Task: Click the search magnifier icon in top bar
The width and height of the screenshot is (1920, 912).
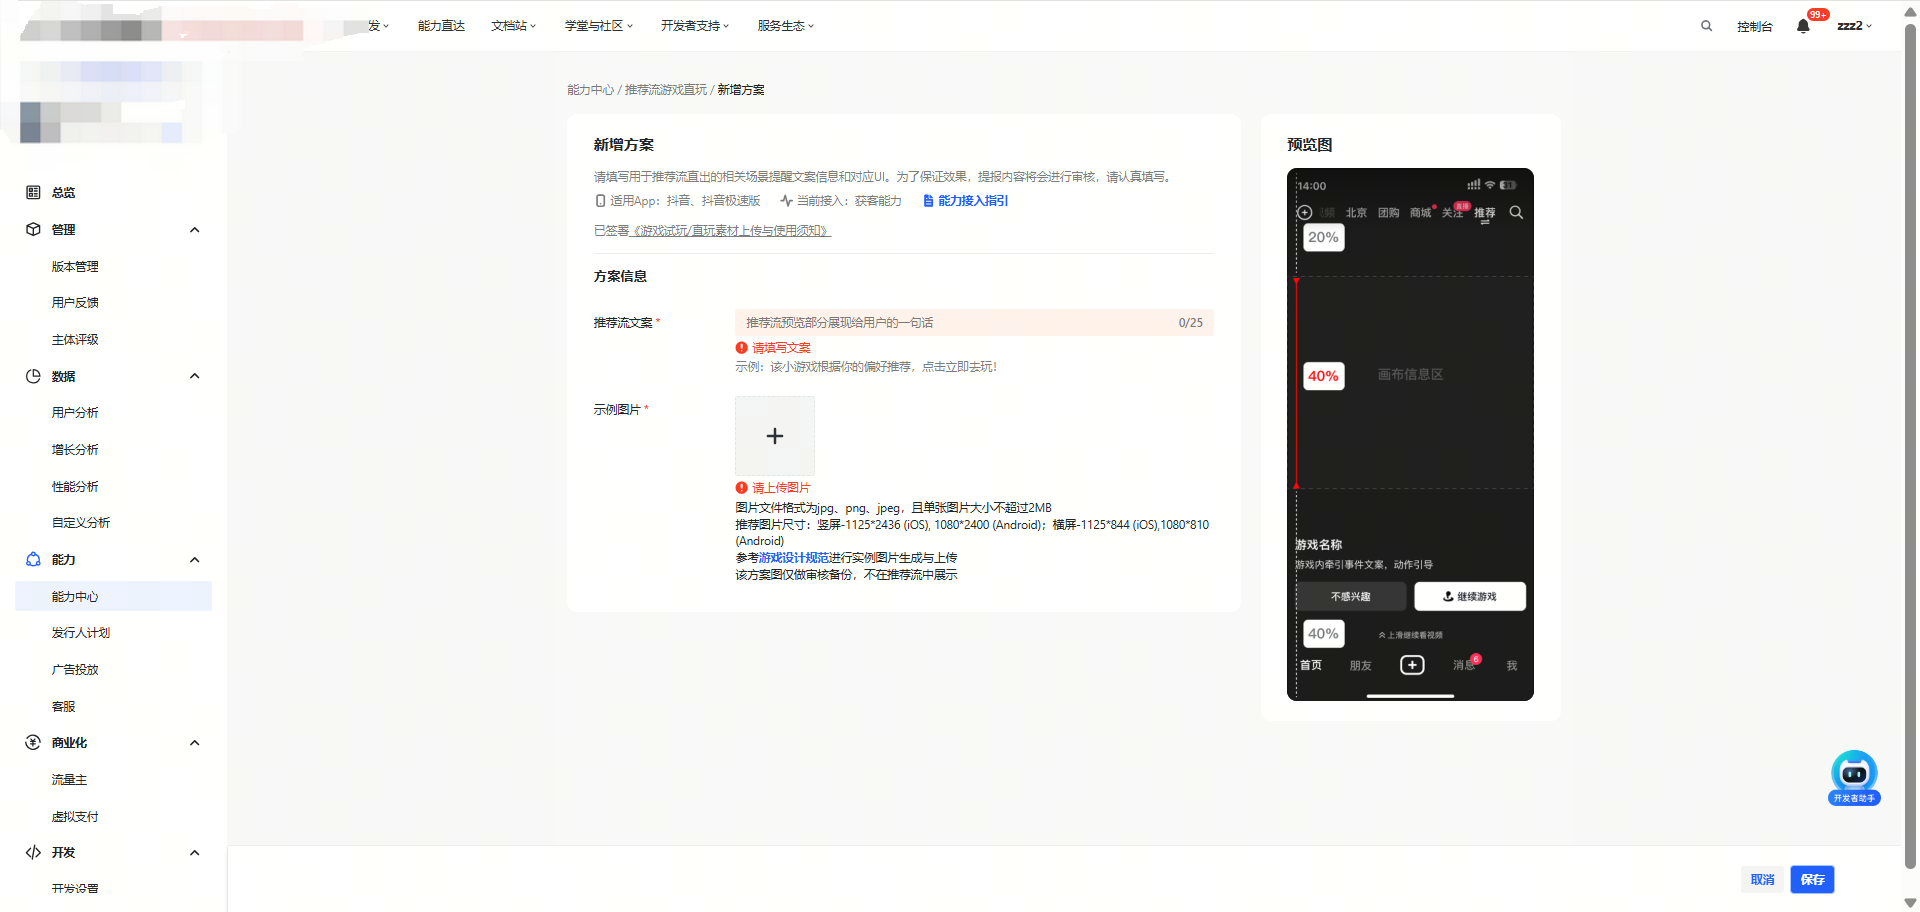Action: click(1706, 26)
